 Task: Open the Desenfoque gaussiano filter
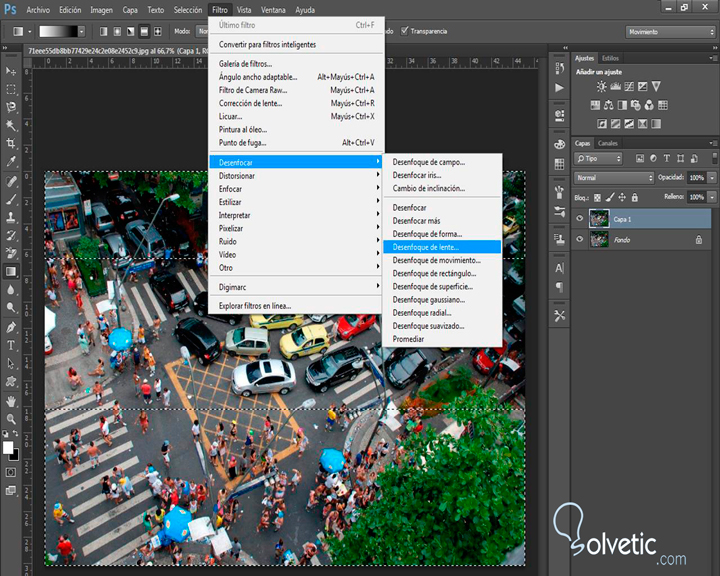click(428, 299)
